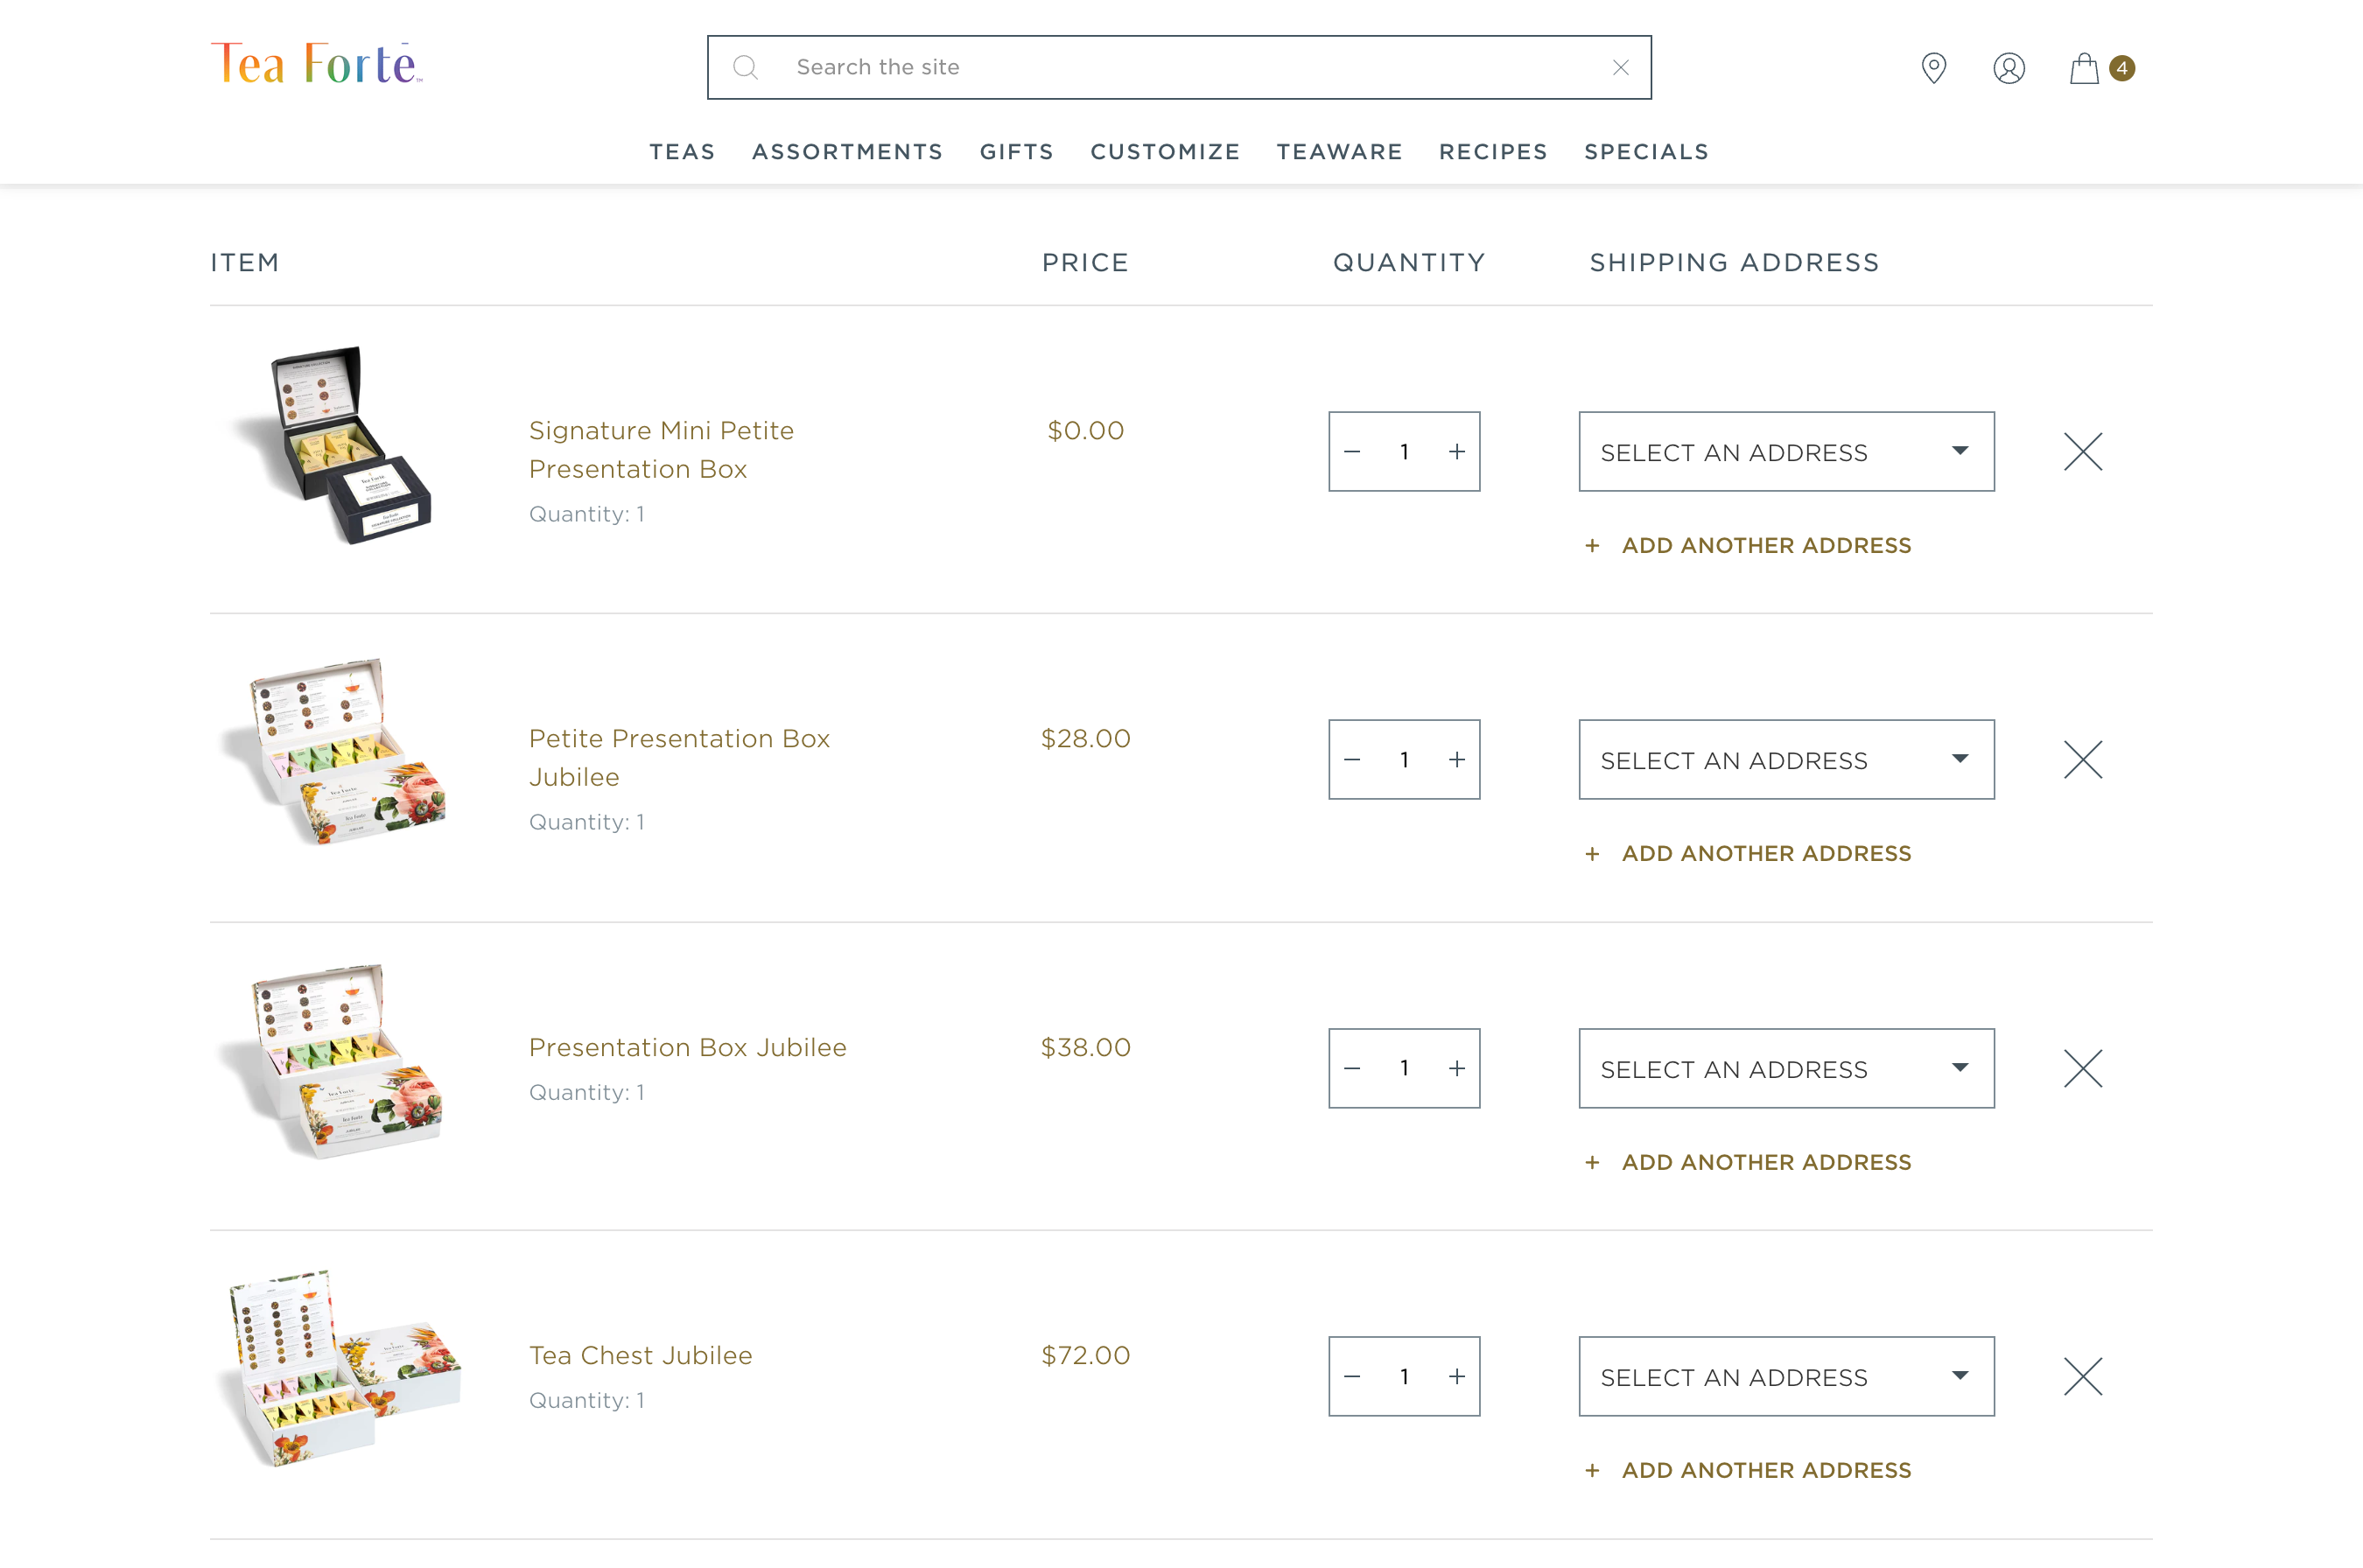Screen dimensions: 2363x1568
Task: Open the Teas menu
Action: [x=682, y=152]
